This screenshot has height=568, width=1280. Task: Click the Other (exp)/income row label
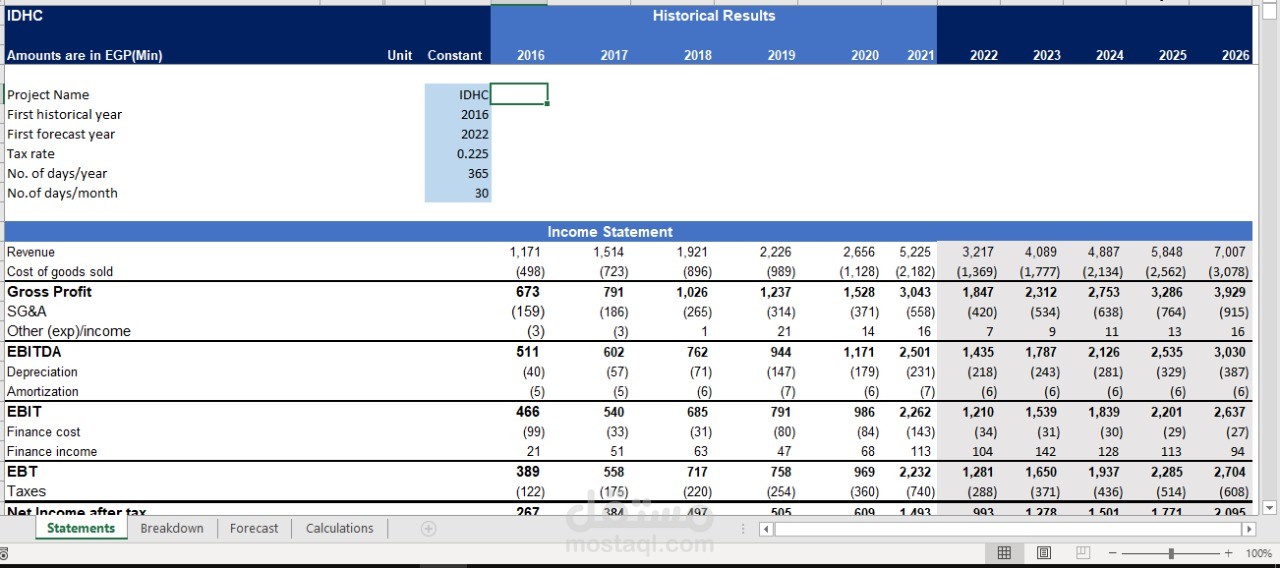[68, 331]
